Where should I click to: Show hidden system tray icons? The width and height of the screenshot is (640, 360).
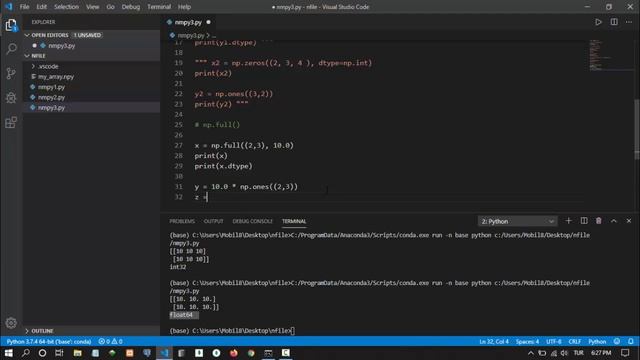point(530,353)
